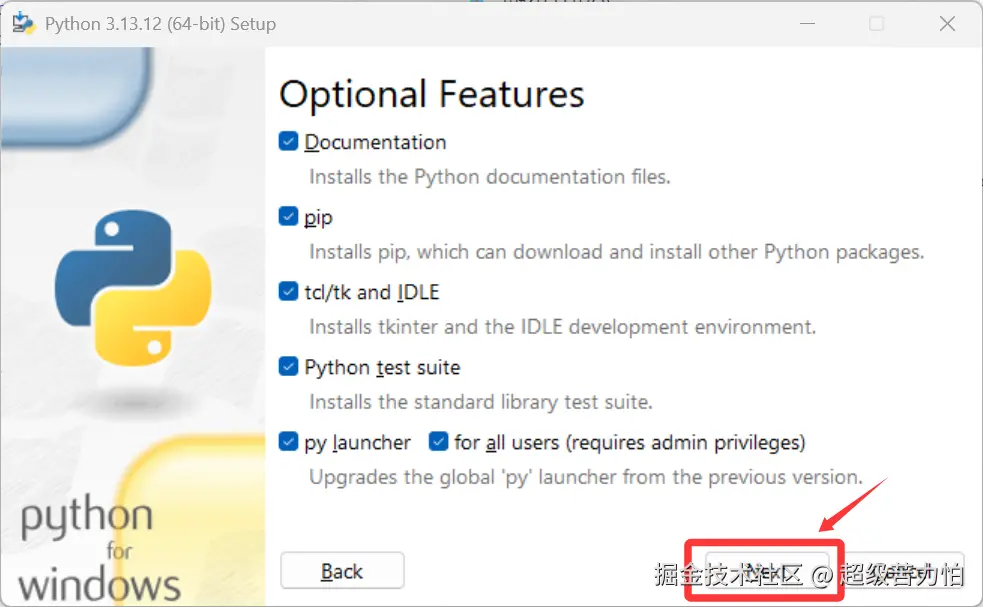The width and height of the screenshot is (983, 607).
Task: Click the 'Upgrades the global py launcher' description
Action: coord(586,477)
